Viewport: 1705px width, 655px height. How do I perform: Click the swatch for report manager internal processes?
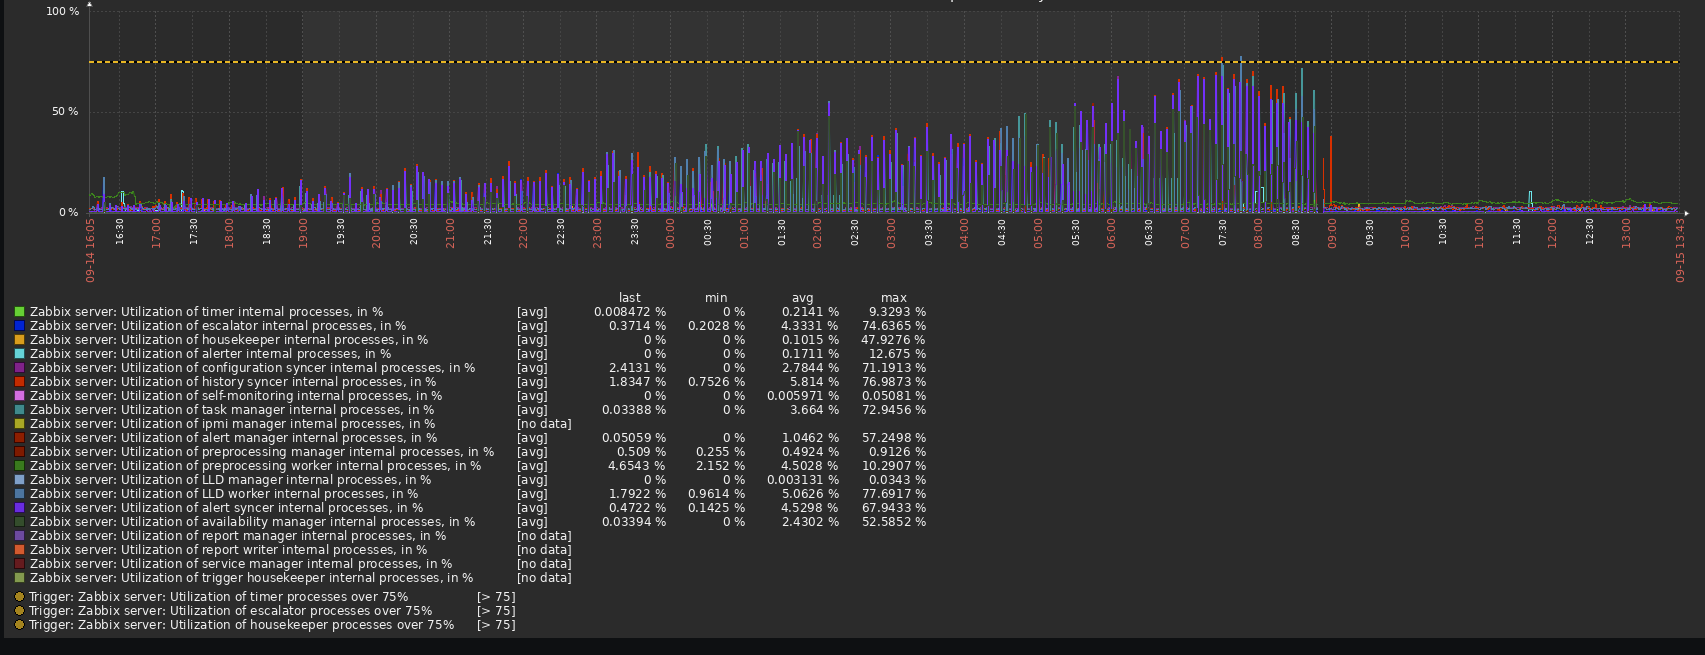click(20, 536)
